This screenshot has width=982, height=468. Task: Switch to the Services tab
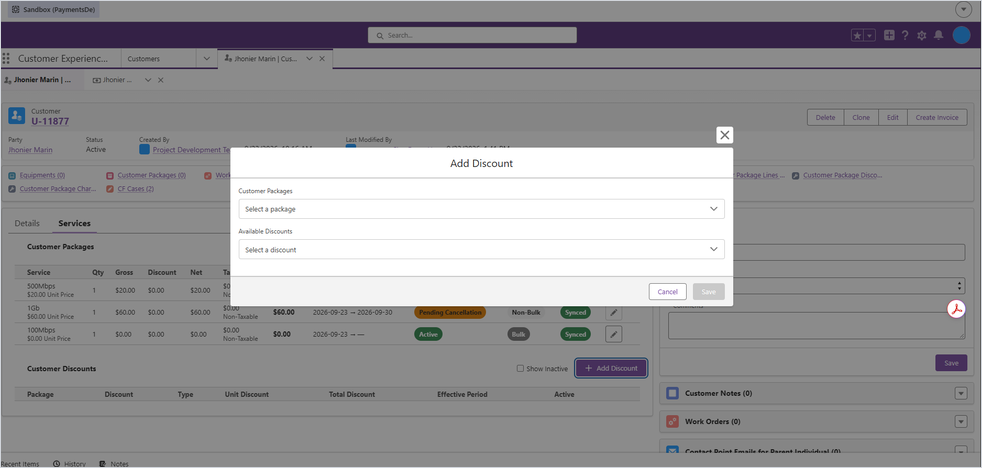click(x=75, y=223)
